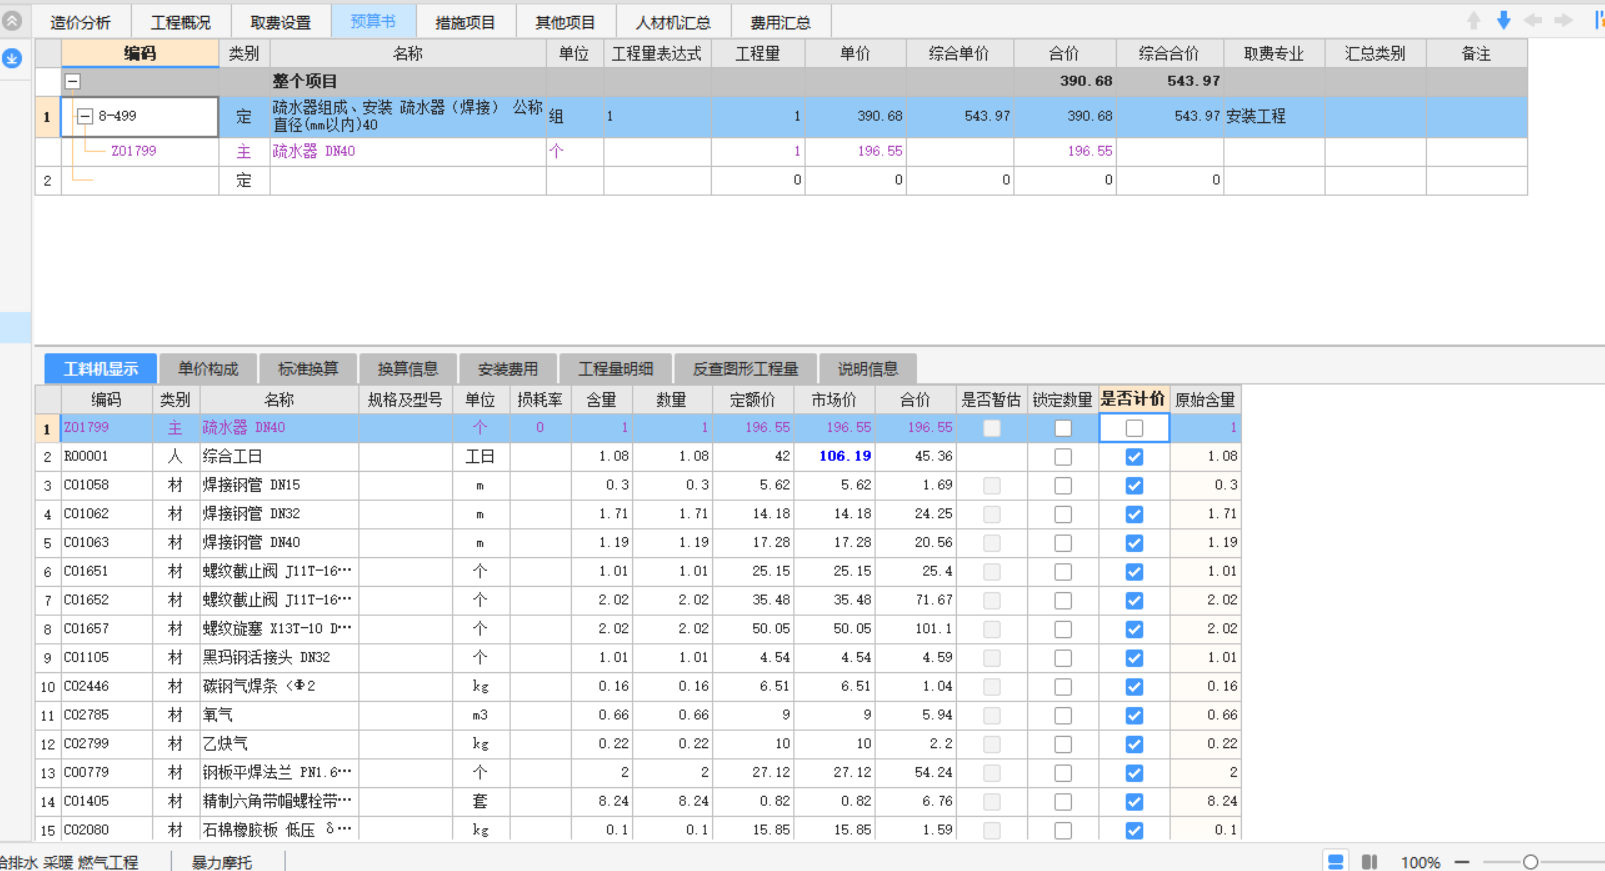
Task: Open the 工程概况 tab
Action: pos(181,22)
